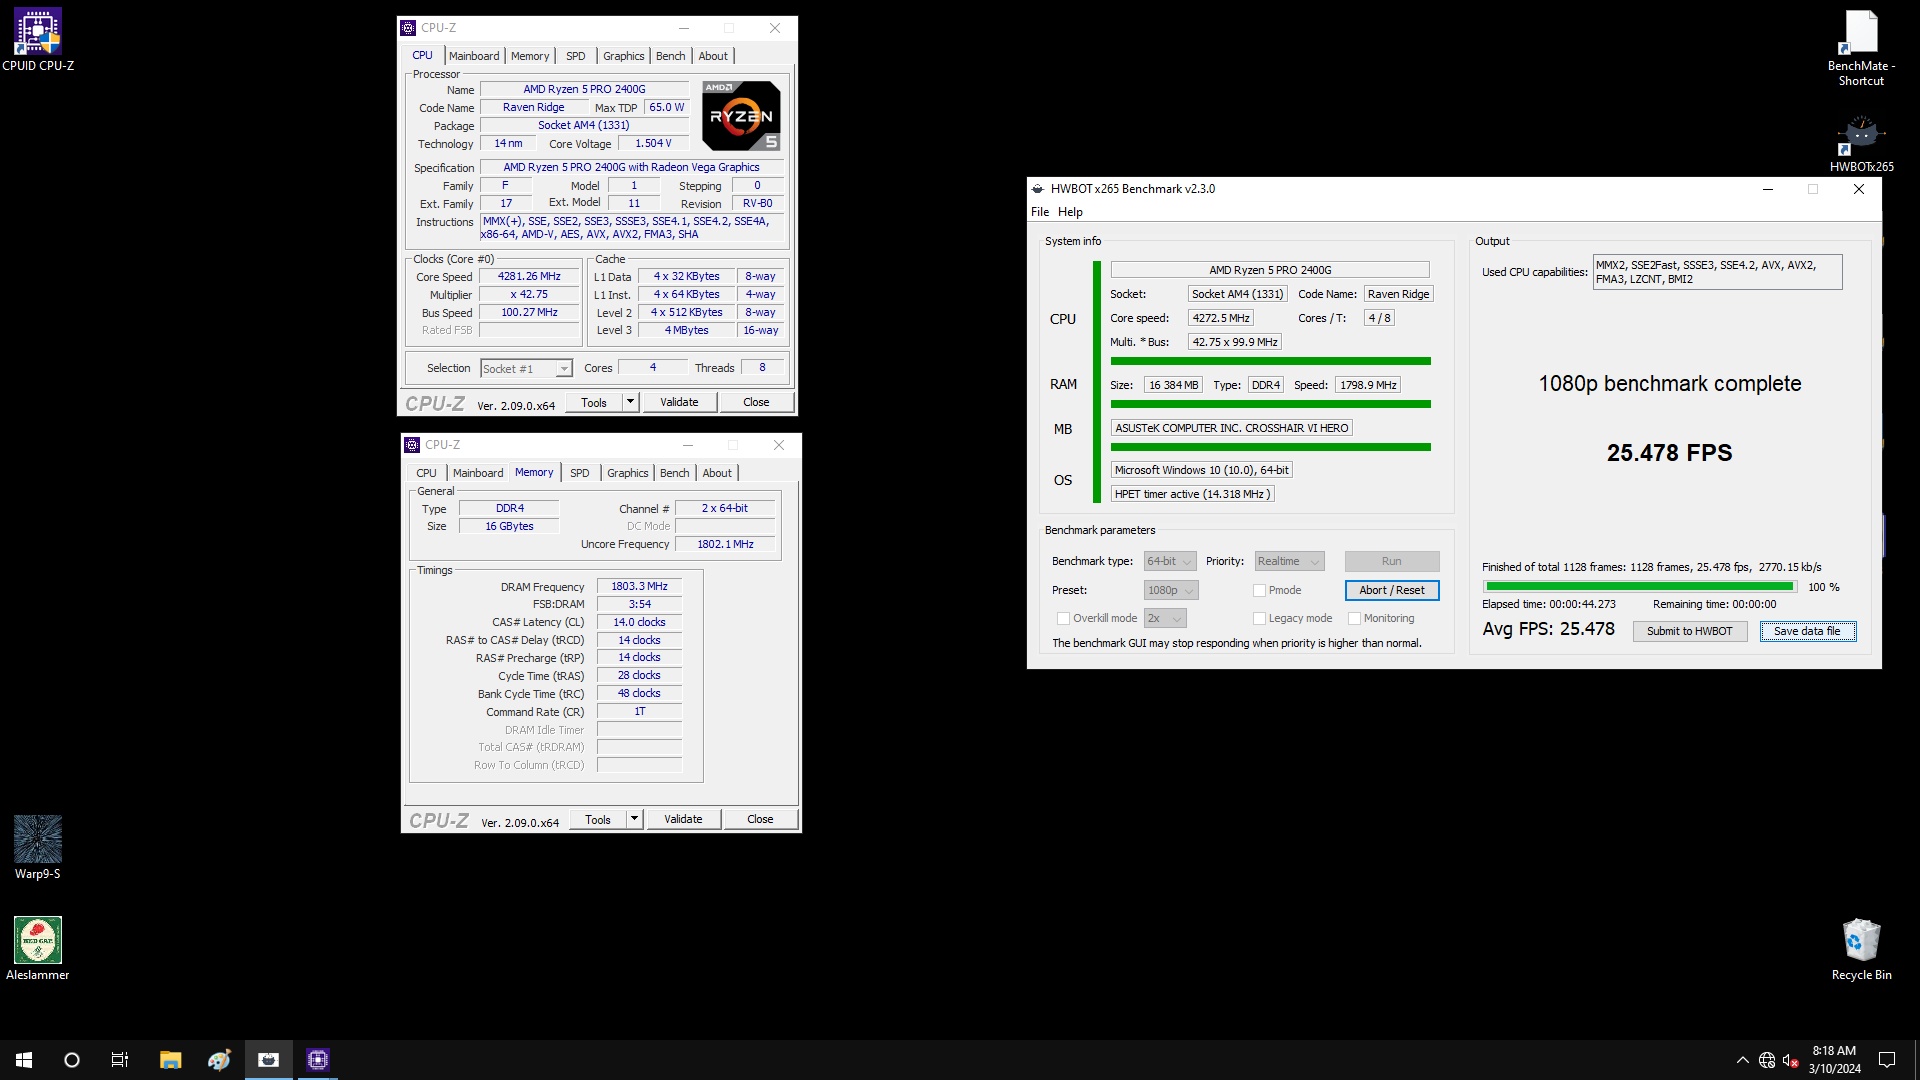Open Task View on the taskbar
This screenshot has height=1080, width=1920.
pos(120,1060)
